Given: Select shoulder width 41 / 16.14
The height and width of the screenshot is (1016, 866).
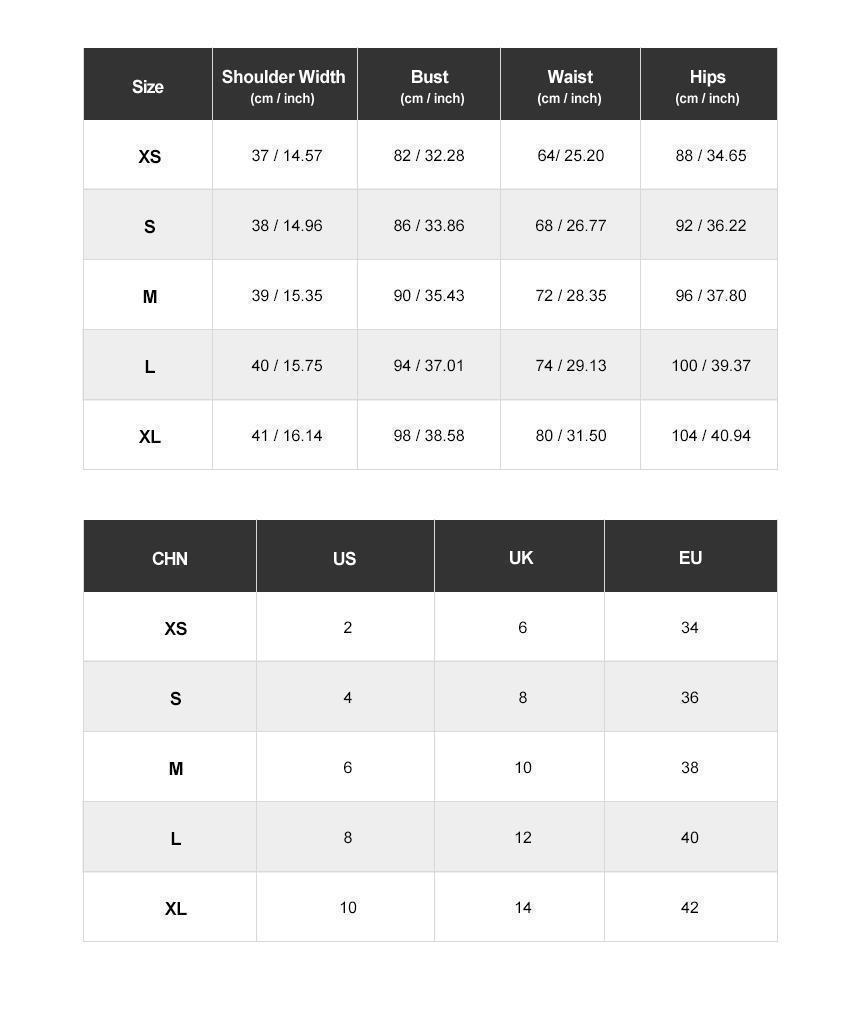Looking at the screenshot, I should 286,435.
